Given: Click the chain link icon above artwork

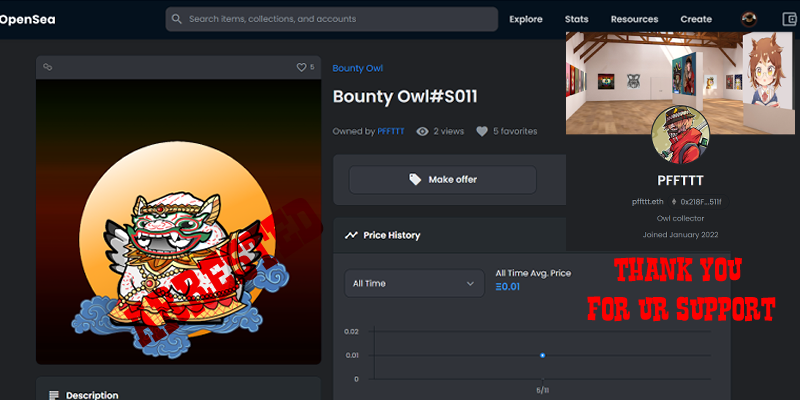Looking at the screenshot, I should [x=47, y=67].
